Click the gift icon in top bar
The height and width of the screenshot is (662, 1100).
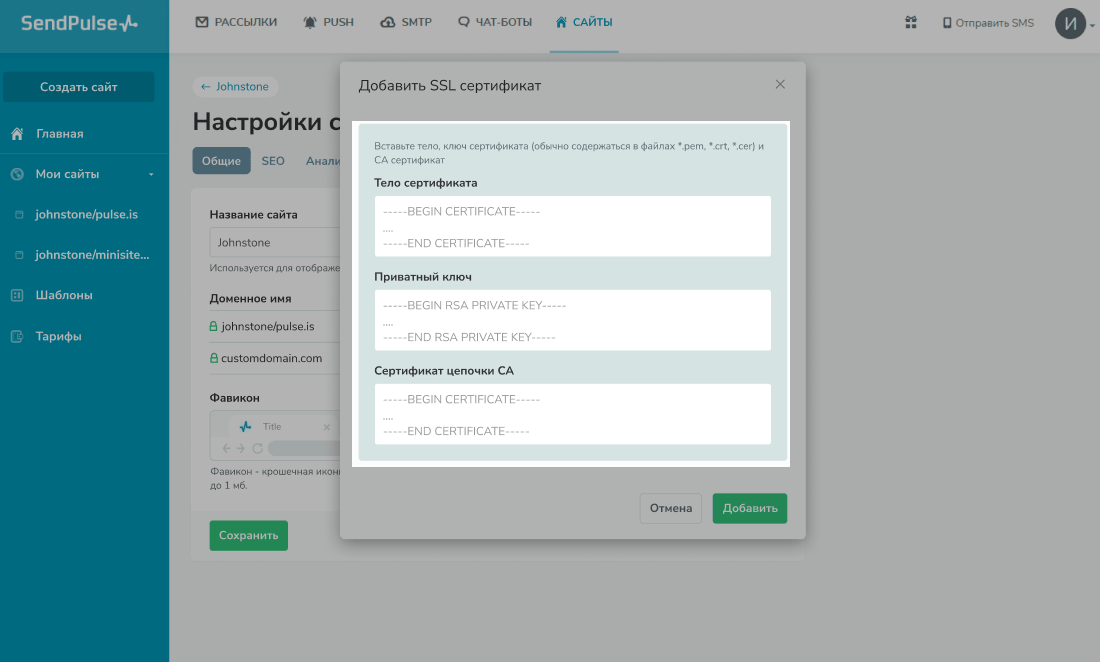click(910, 22)
